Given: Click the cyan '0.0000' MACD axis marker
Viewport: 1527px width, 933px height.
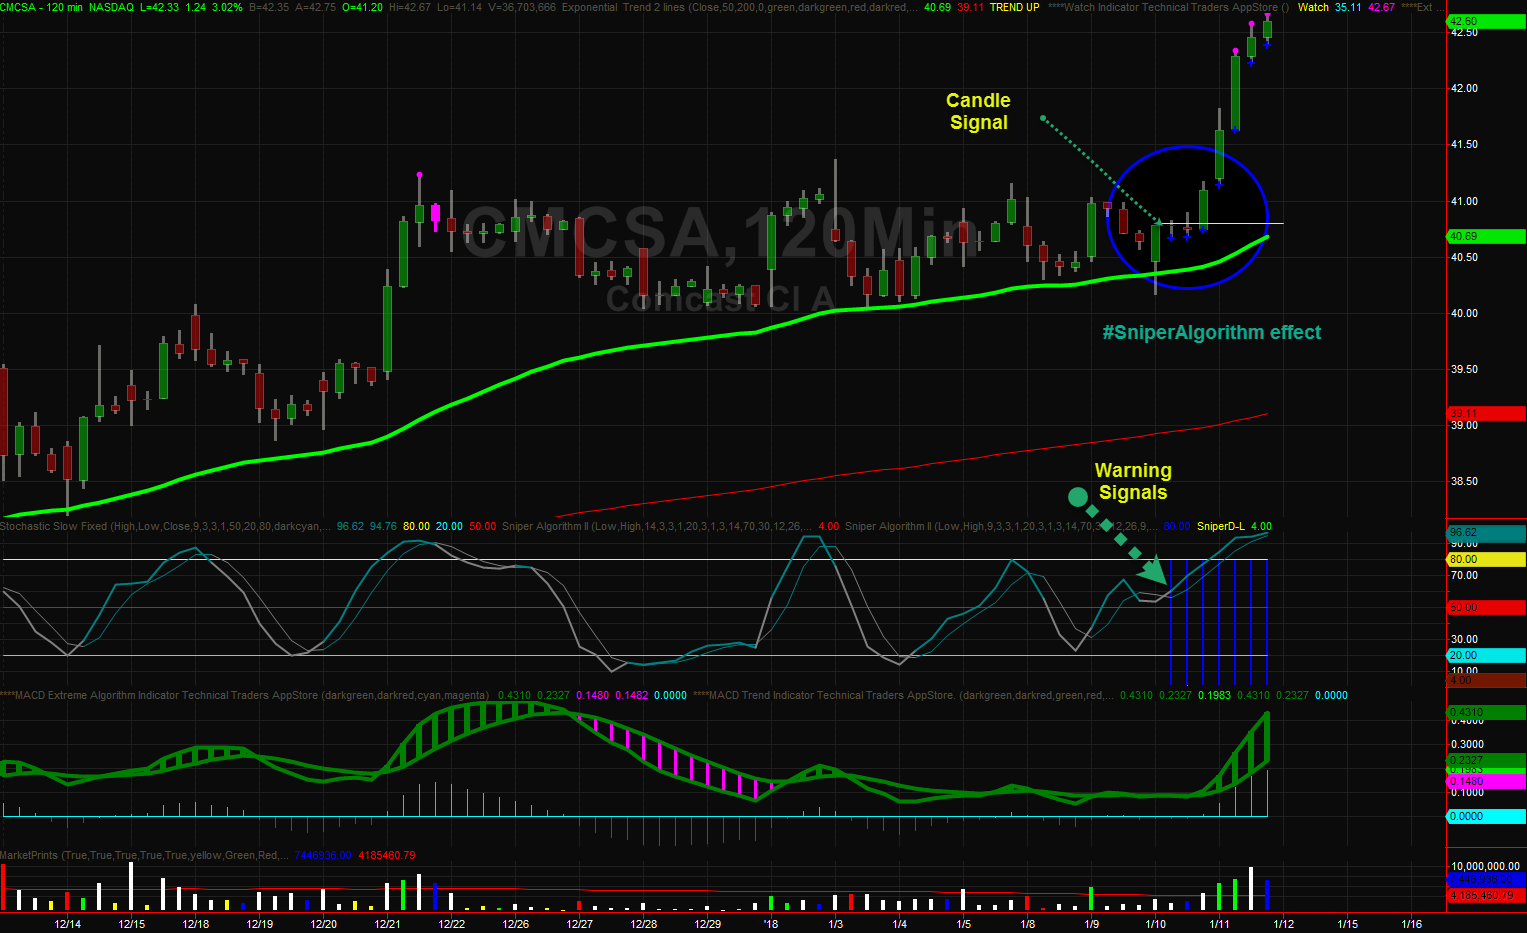Looking at the screenshot, I should [1486, 816].
